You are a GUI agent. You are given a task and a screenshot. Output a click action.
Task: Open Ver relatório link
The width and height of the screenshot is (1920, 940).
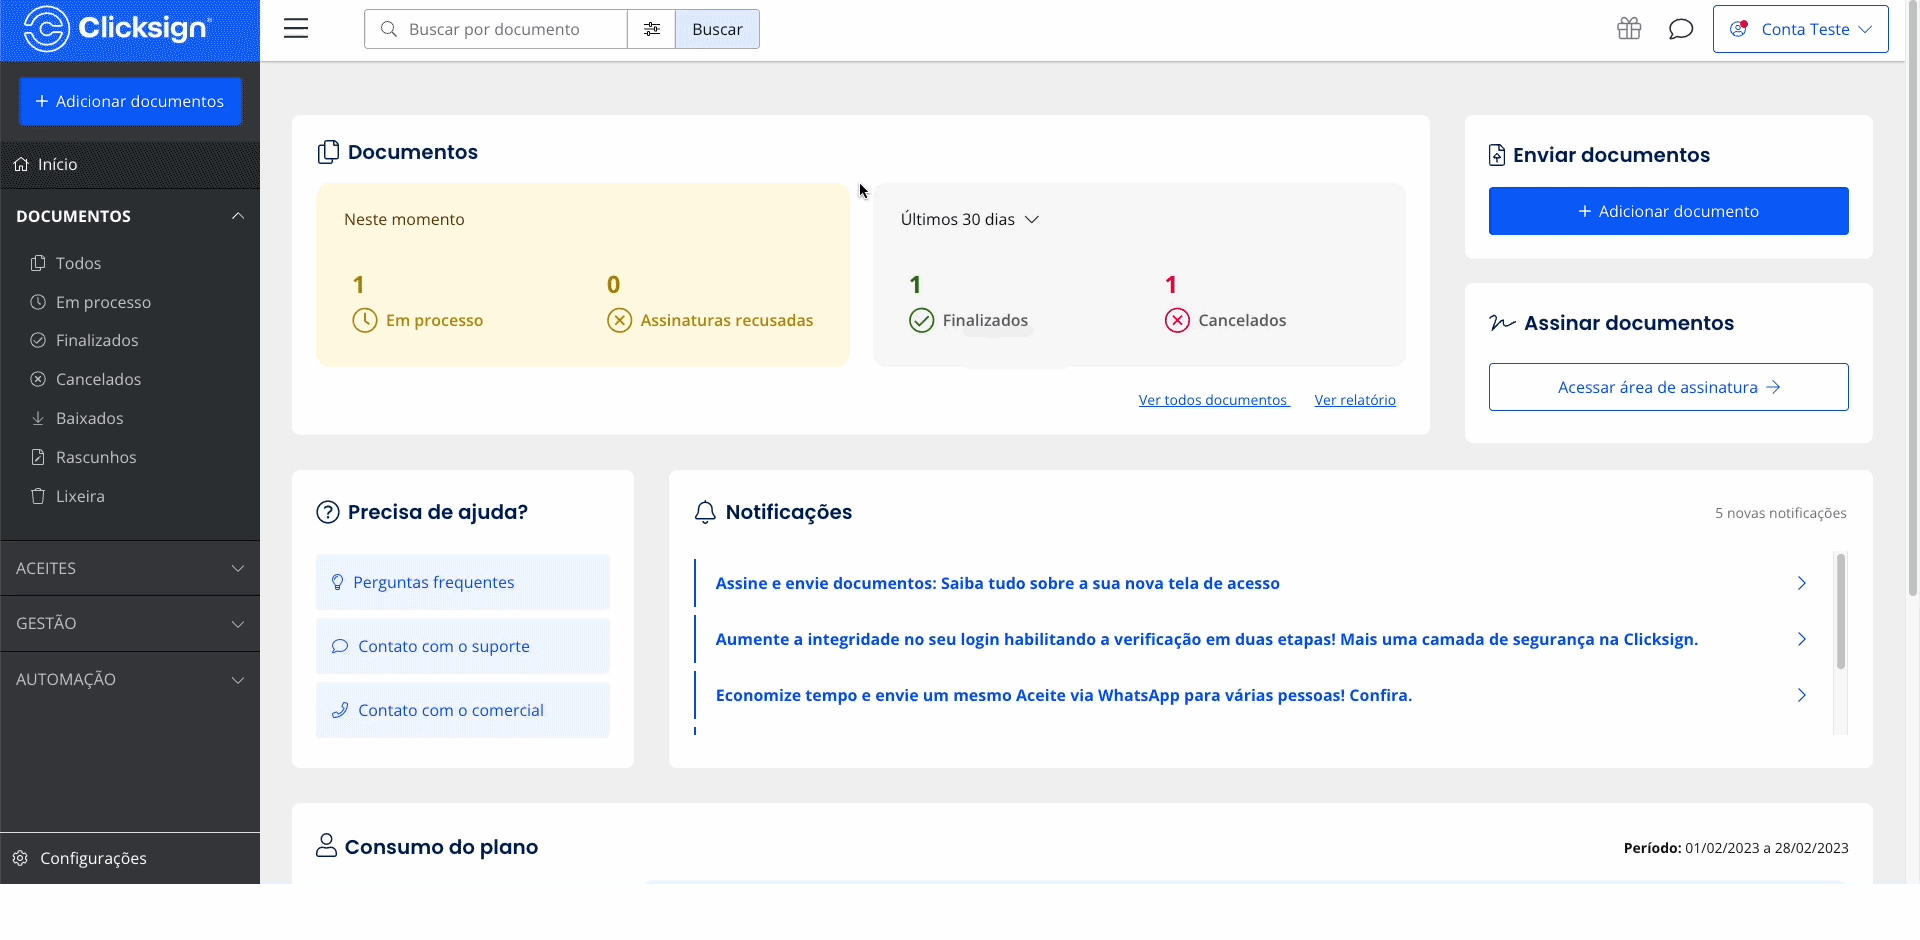coord(1355,400)
